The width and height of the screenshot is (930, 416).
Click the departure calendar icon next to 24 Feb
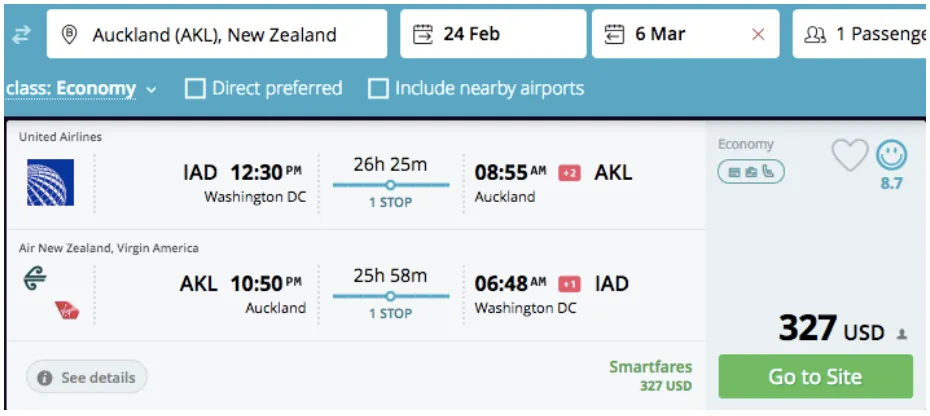(423, 34)
